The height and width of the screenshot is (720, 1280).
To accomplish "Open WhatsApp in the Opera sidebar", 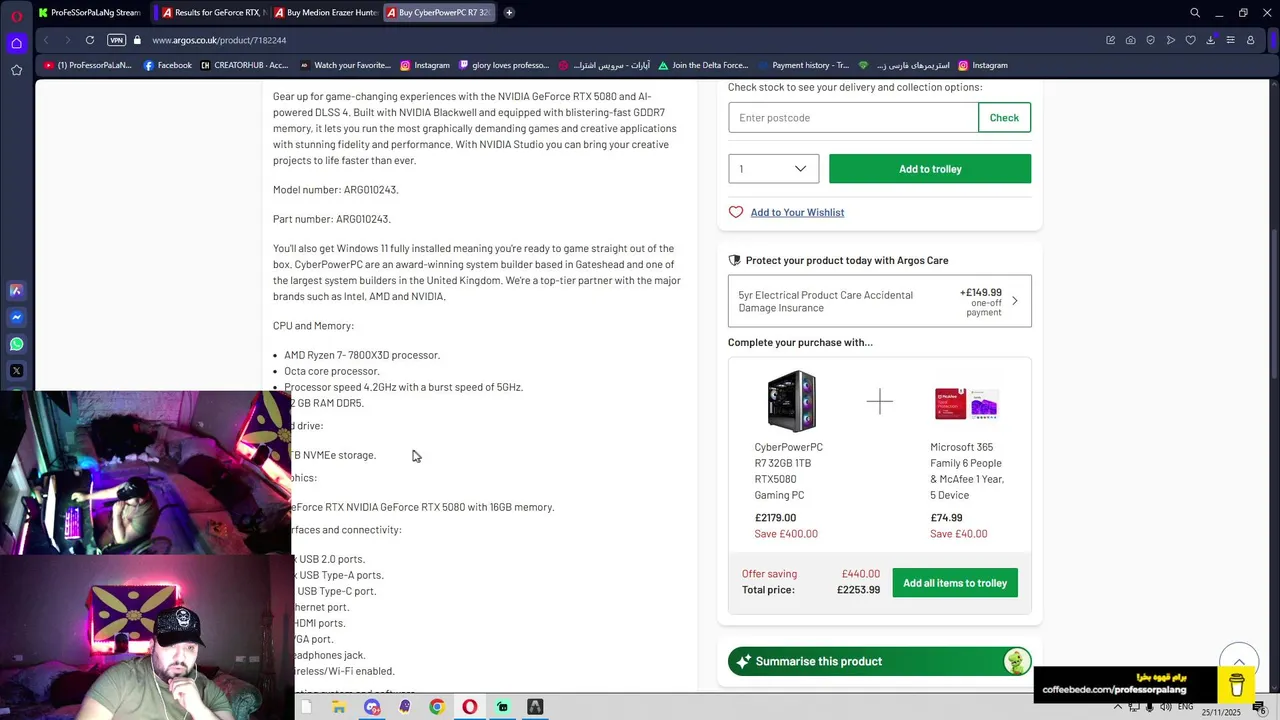I will click(16, 344).
